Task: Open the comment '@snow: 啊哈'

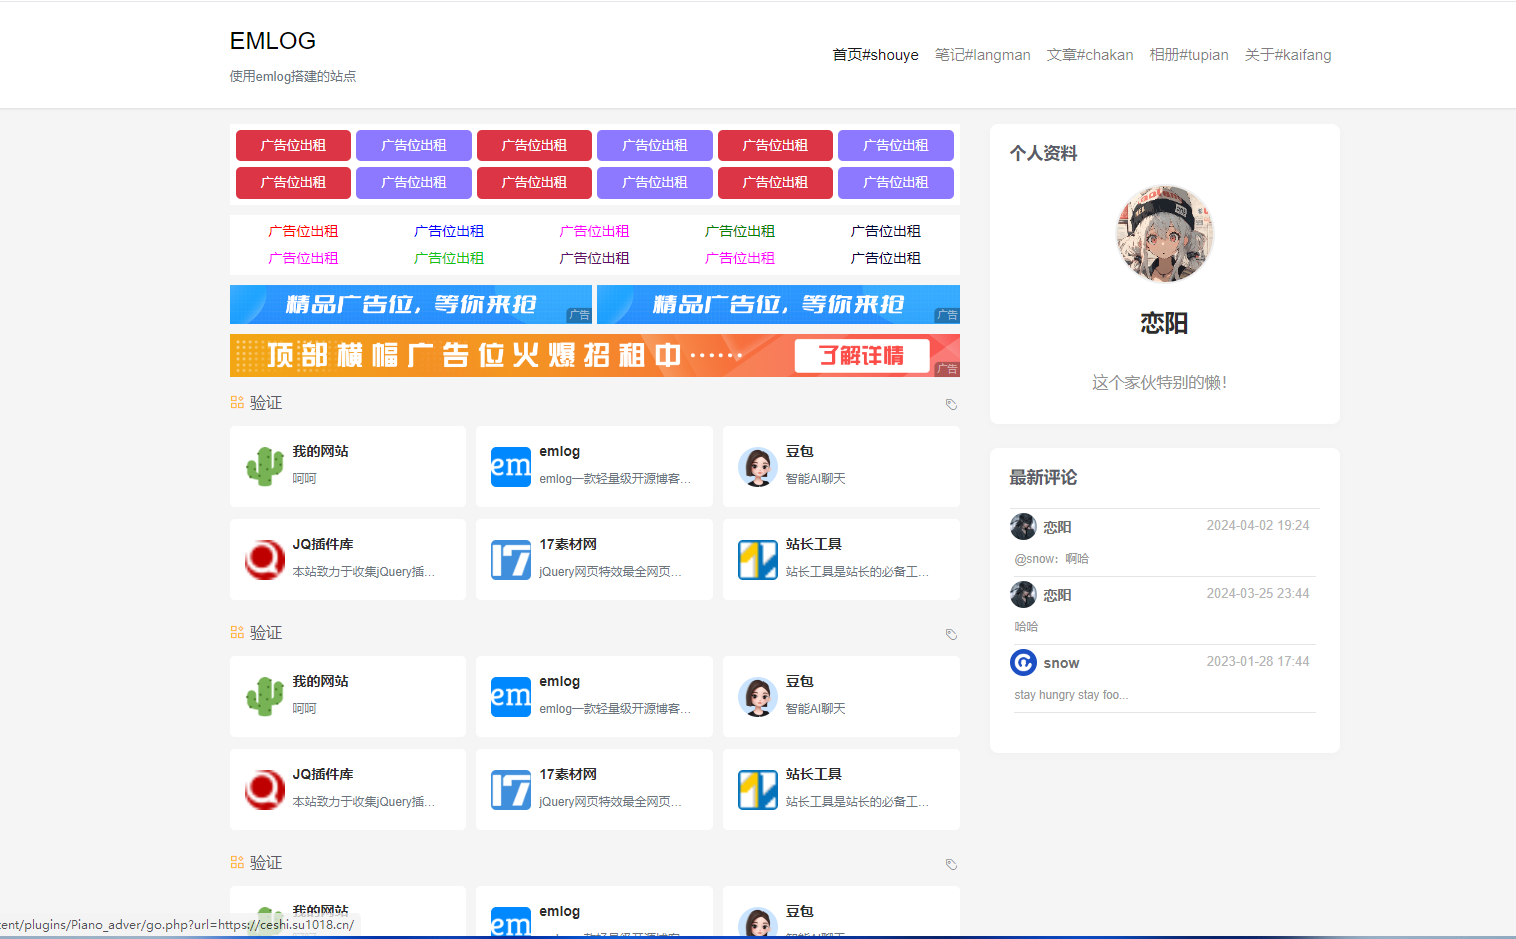Action: point(1051,559)
